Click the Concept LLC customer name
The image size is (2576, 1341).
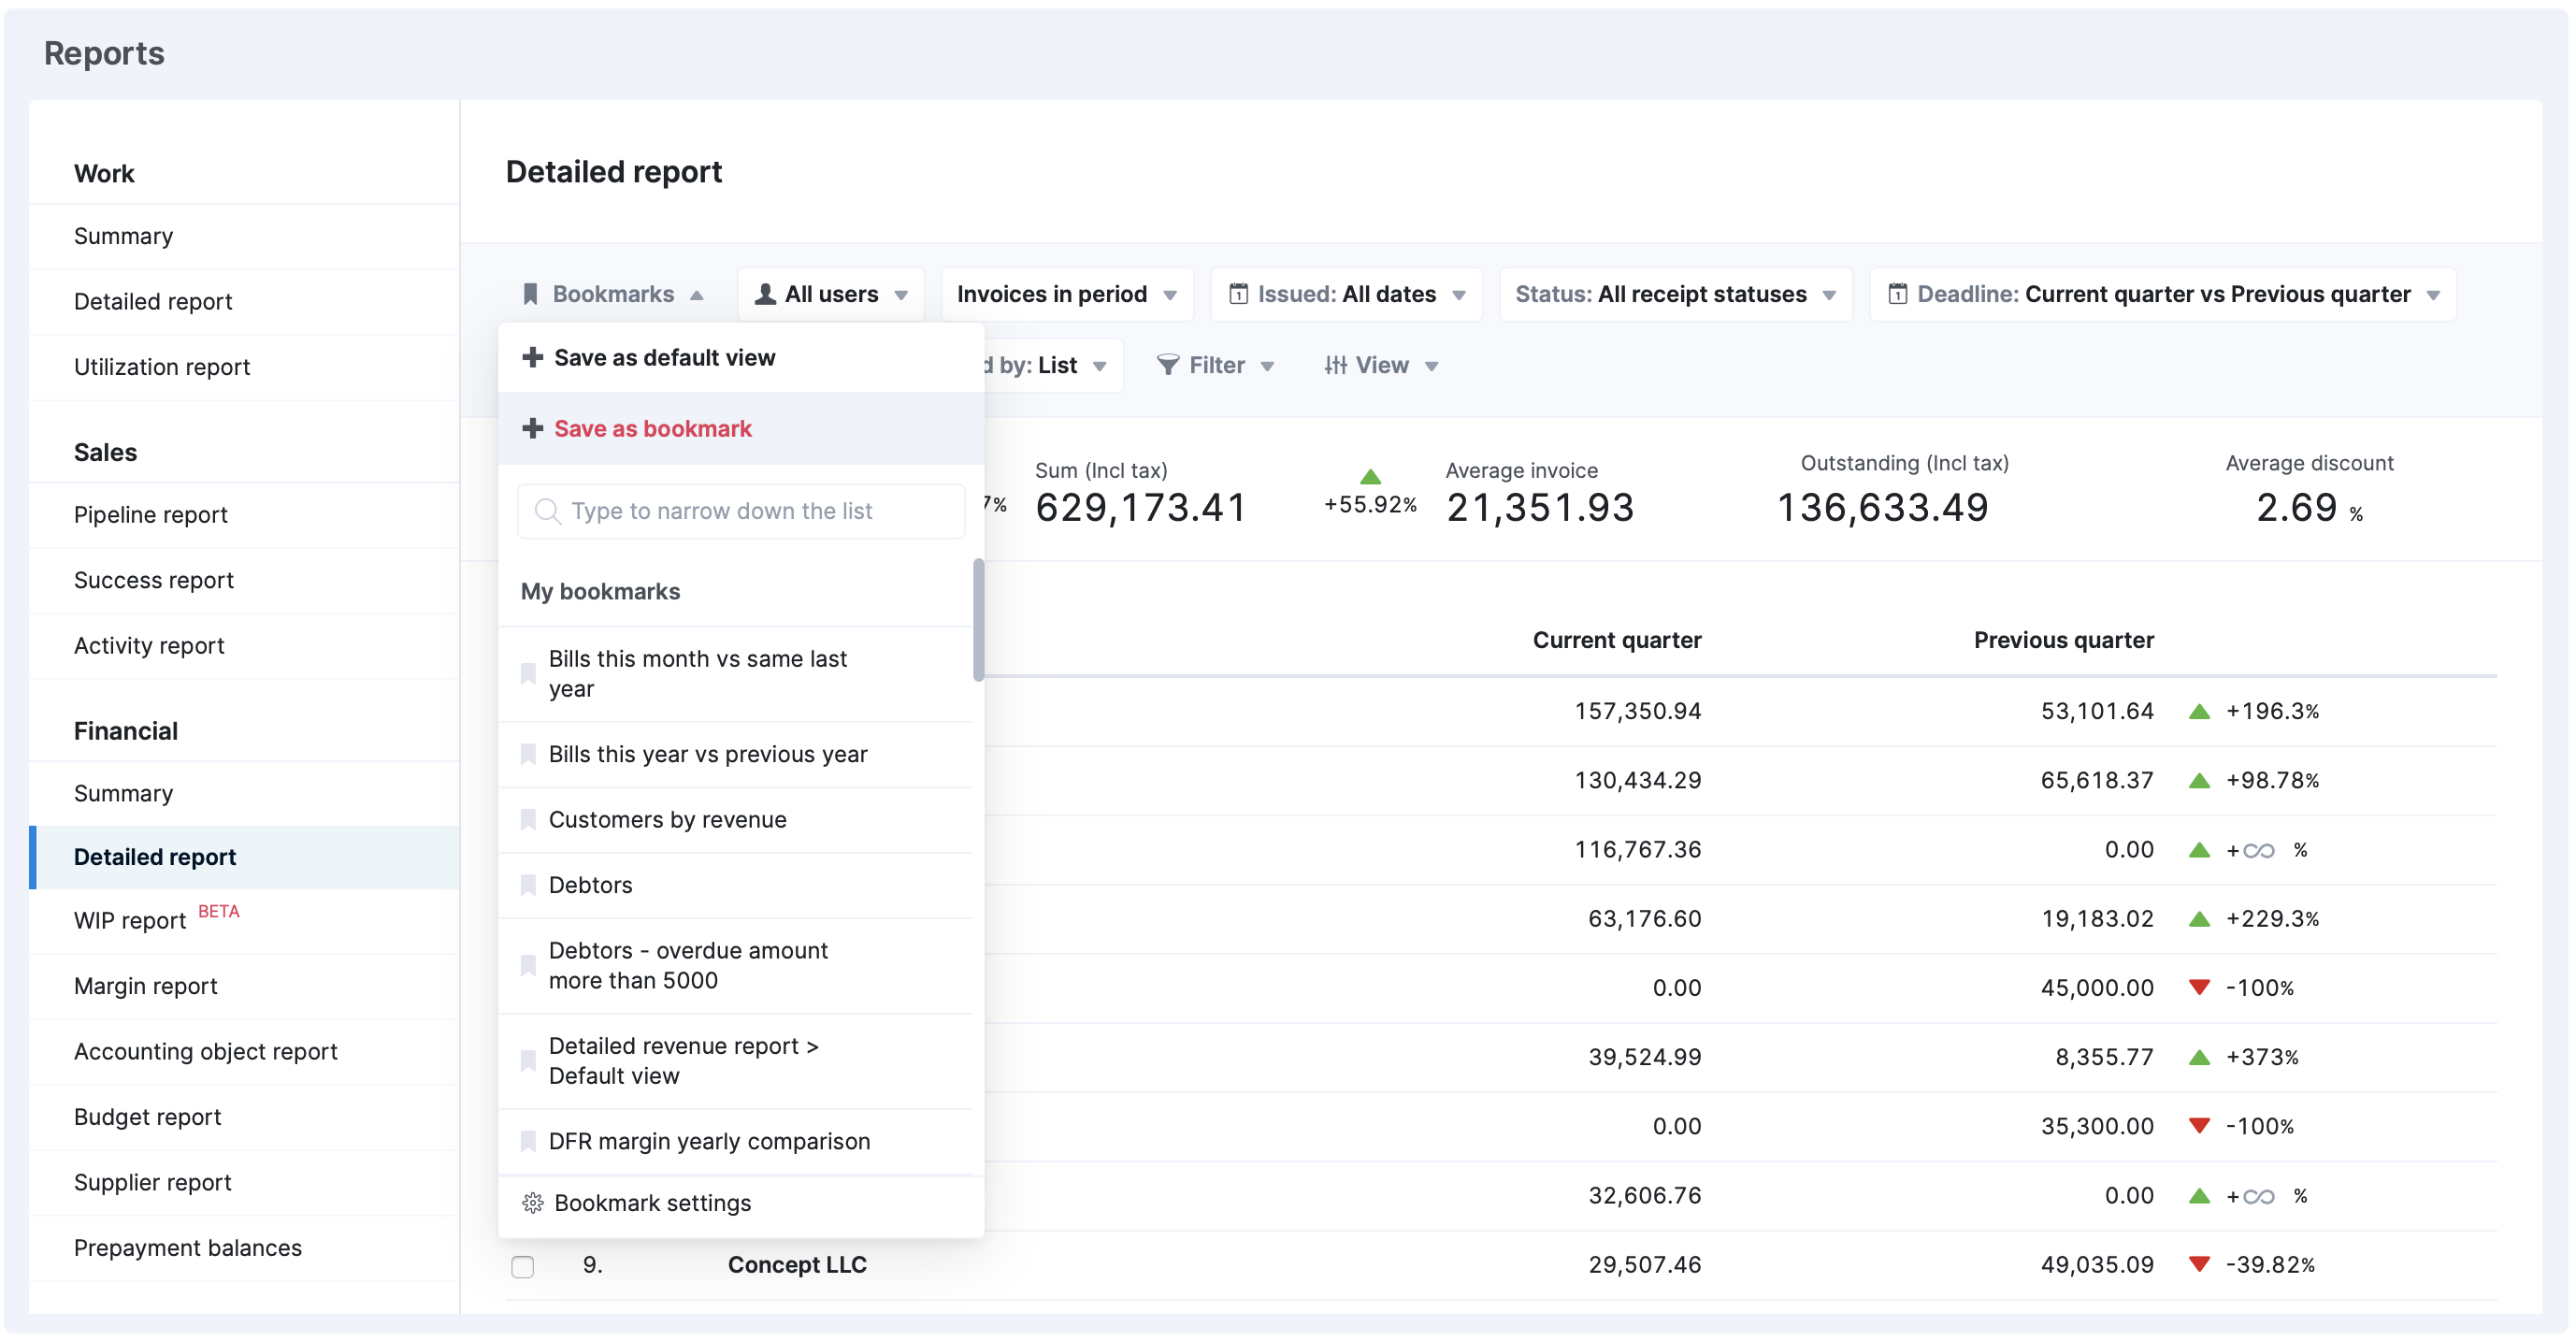[x=797, y=1264]
